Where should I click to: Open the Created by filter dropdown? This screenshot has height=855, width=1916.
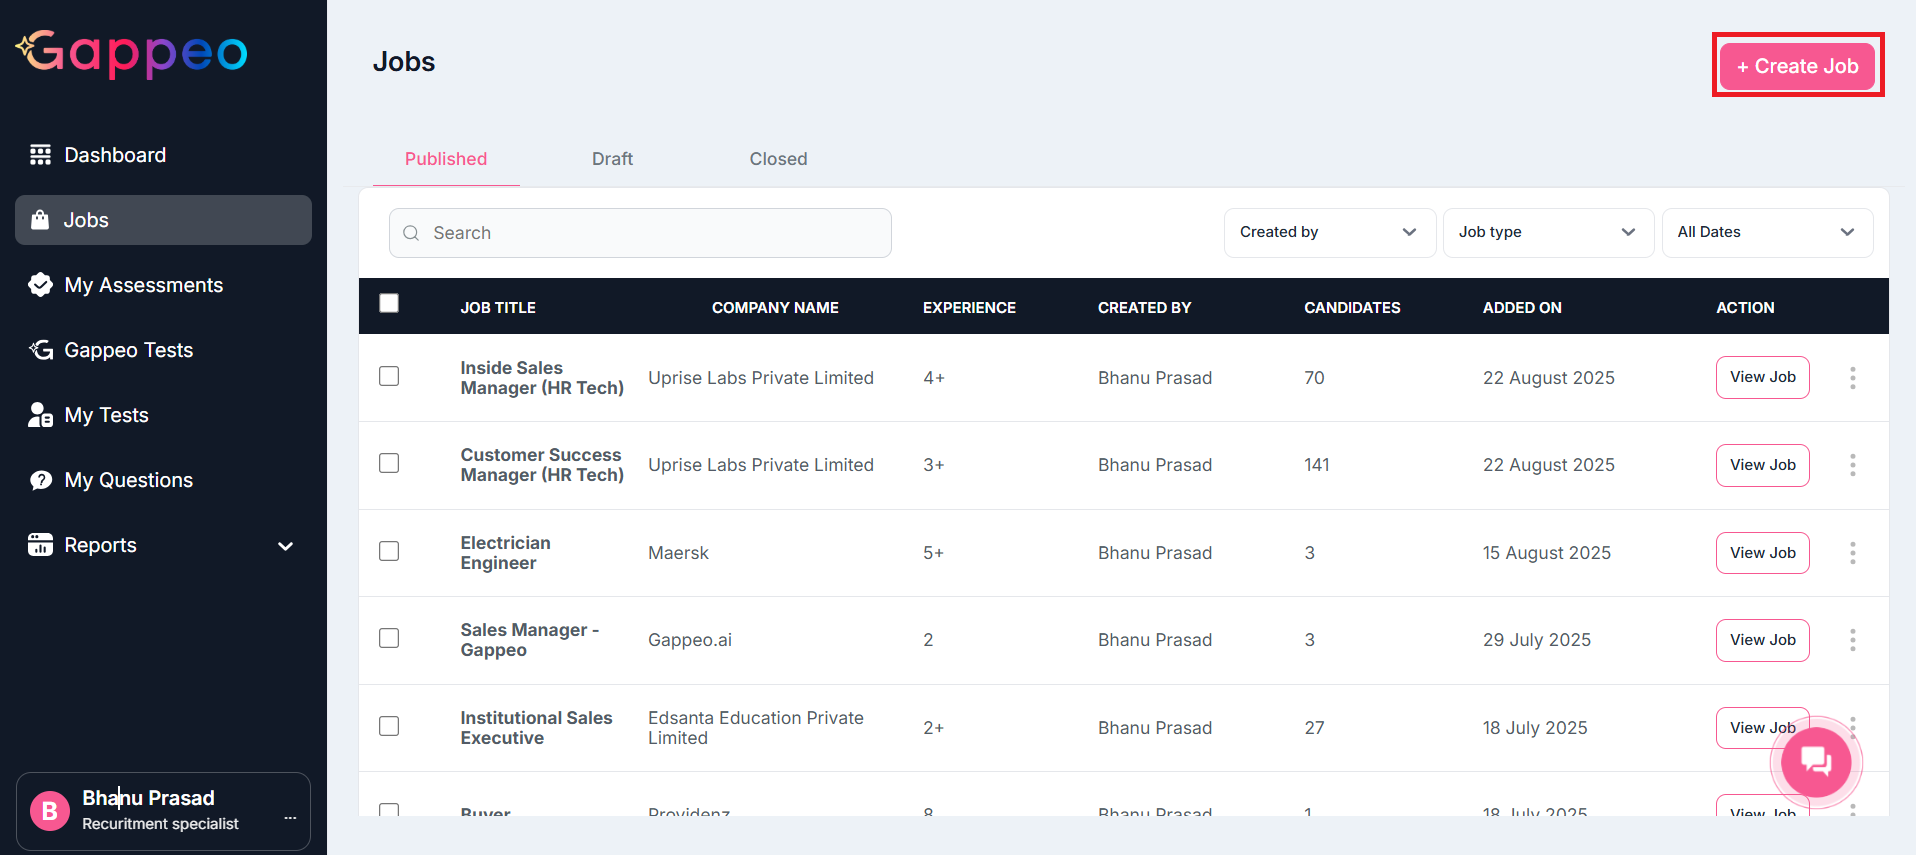(x=1329, y=232)
